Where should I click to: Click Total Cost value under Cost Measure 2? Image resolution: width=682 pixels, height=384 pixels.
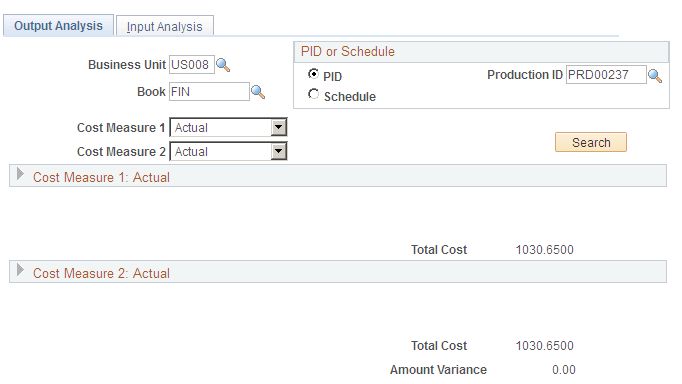point(545,346)
